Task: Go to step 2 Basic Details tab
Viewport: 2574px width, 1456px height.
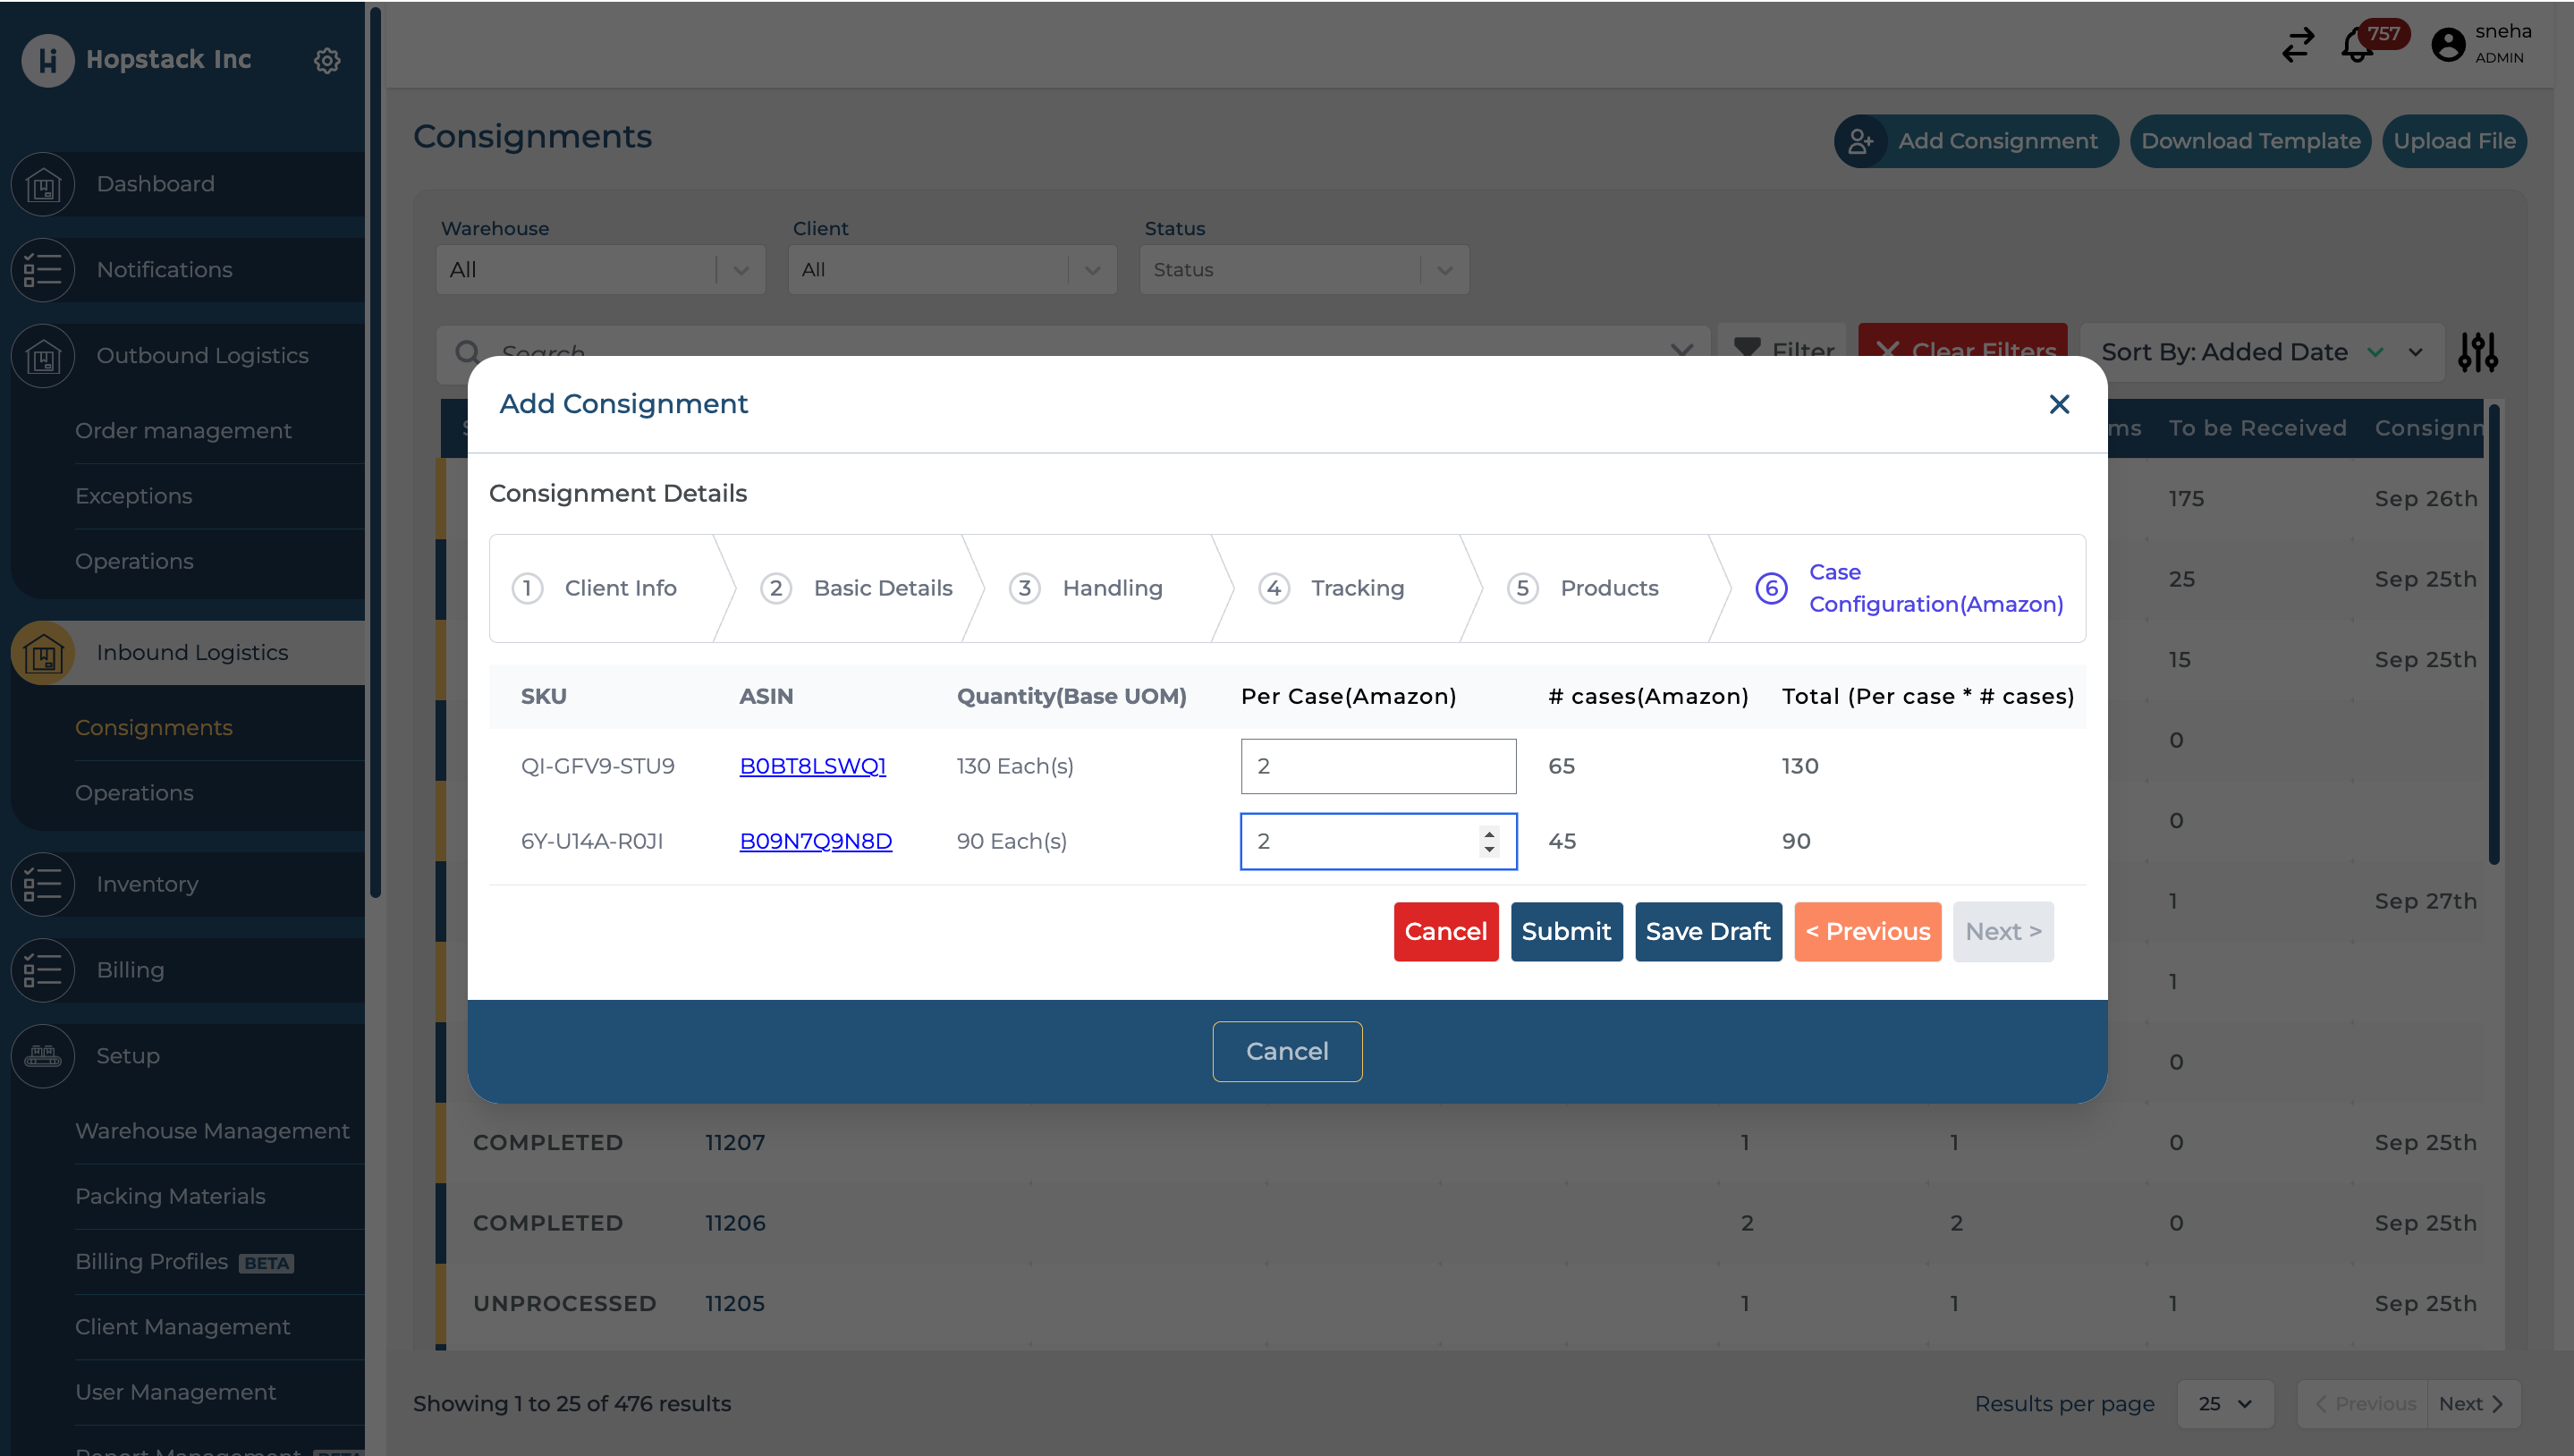Action: (882, 588)
